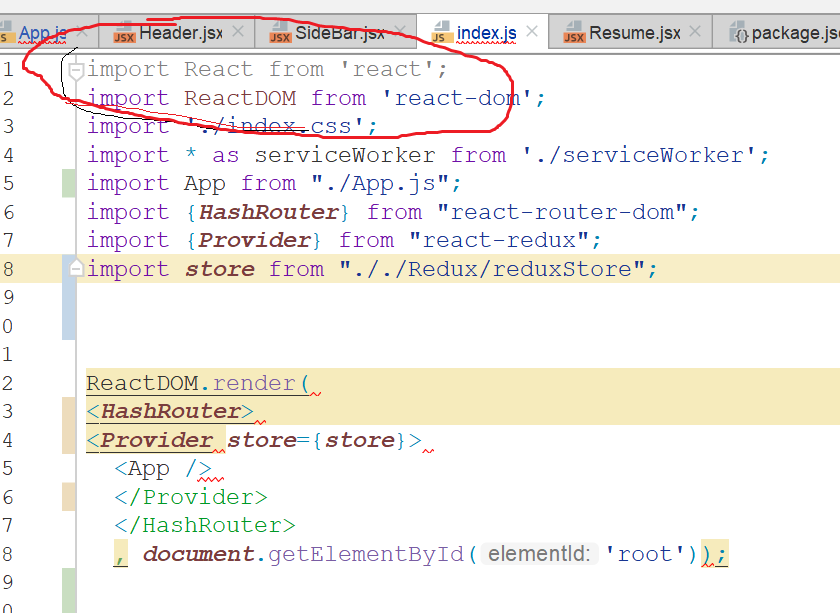
Task: Click "react-redux" string
Action: pos(499,241)
